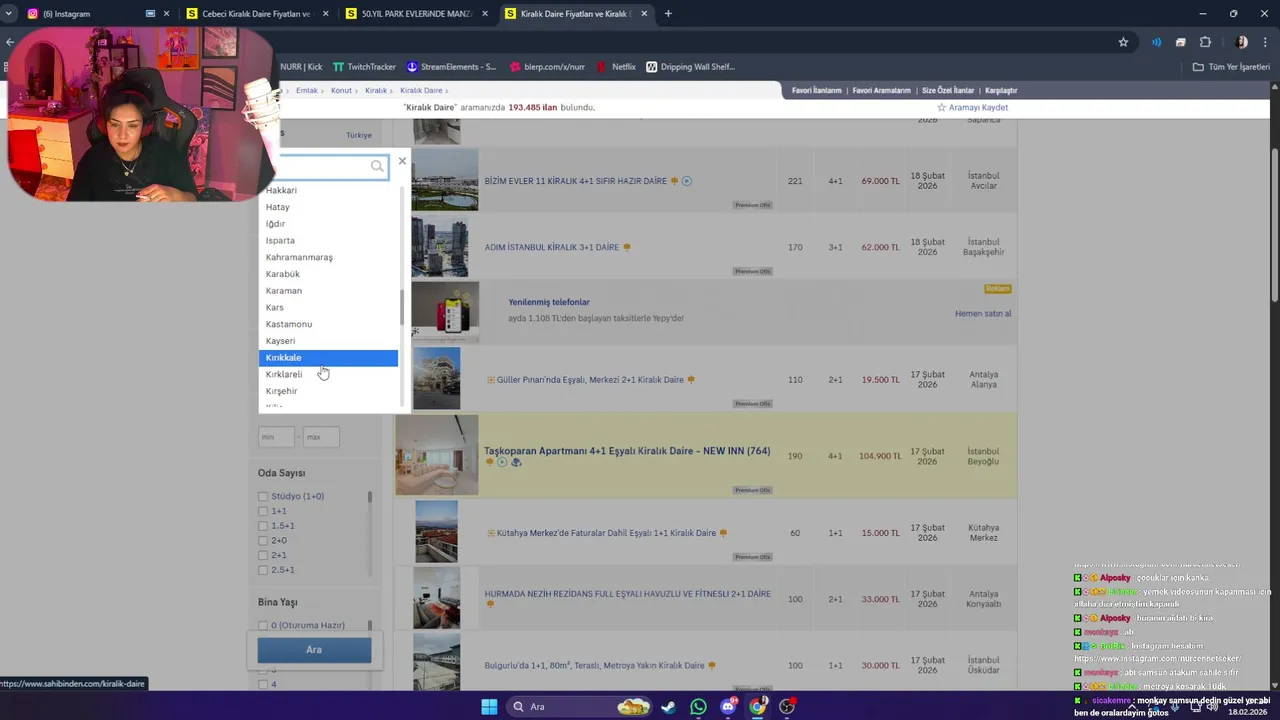Click the magnifier icon in city search

[377, 167]
